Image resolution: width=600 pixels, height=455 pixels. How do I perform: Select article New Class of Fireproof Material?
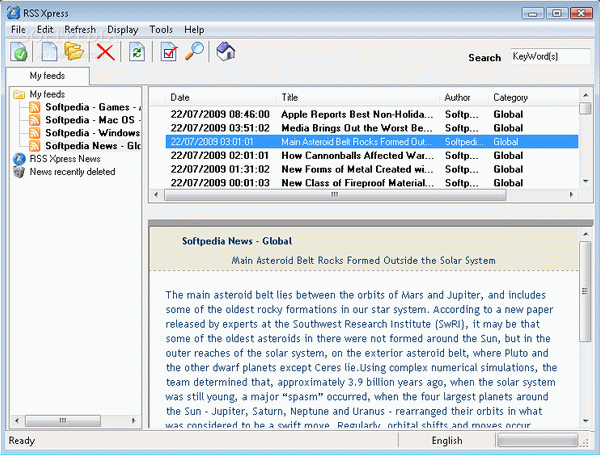[357, 183]
